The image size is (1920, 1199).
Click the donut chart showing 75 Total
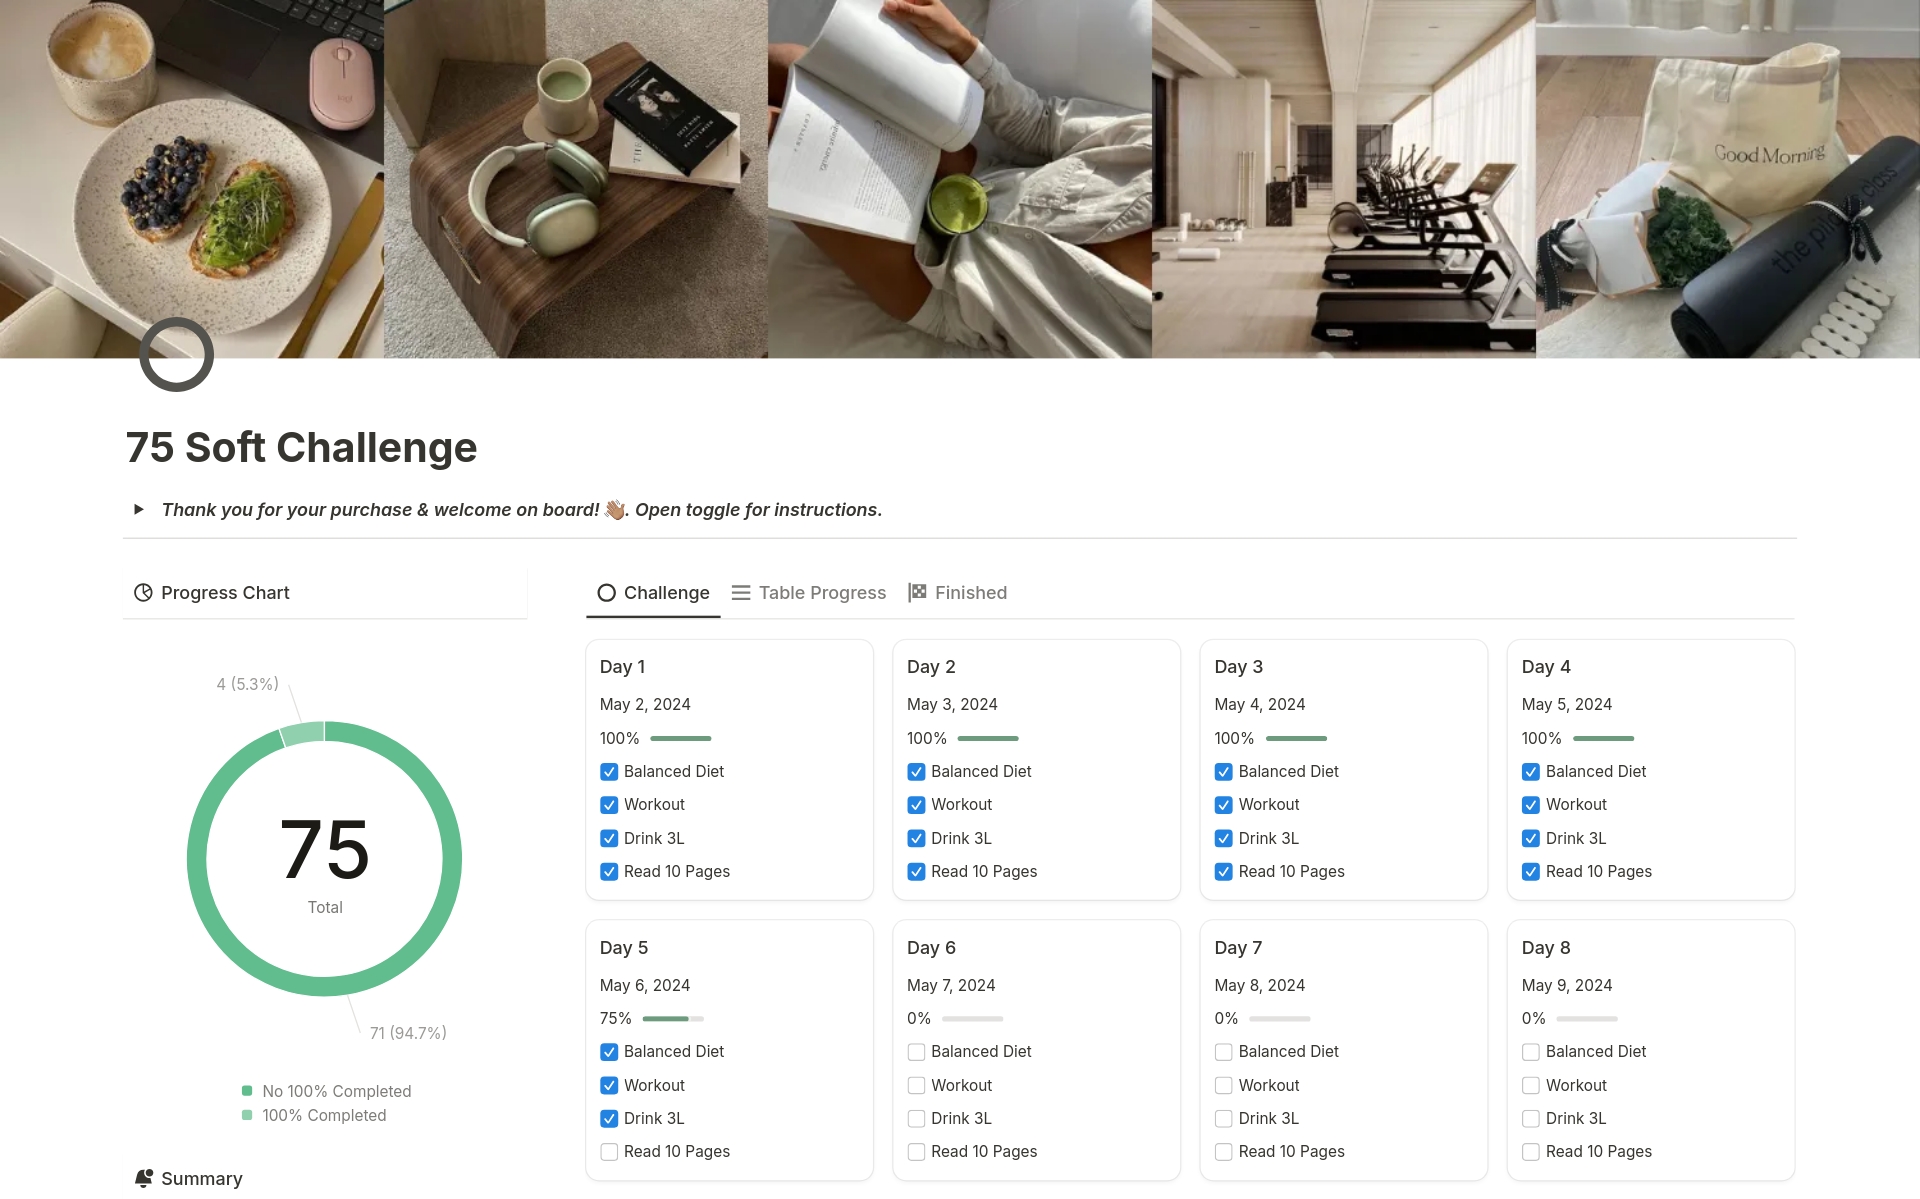(x=324, y=855)
